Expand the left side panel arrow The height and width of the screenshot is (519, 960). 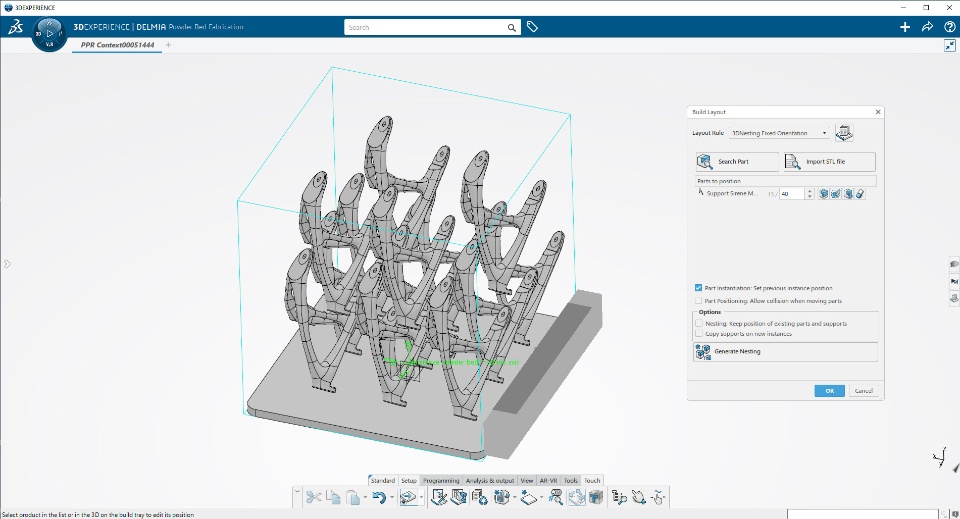(x=7, y=264)
